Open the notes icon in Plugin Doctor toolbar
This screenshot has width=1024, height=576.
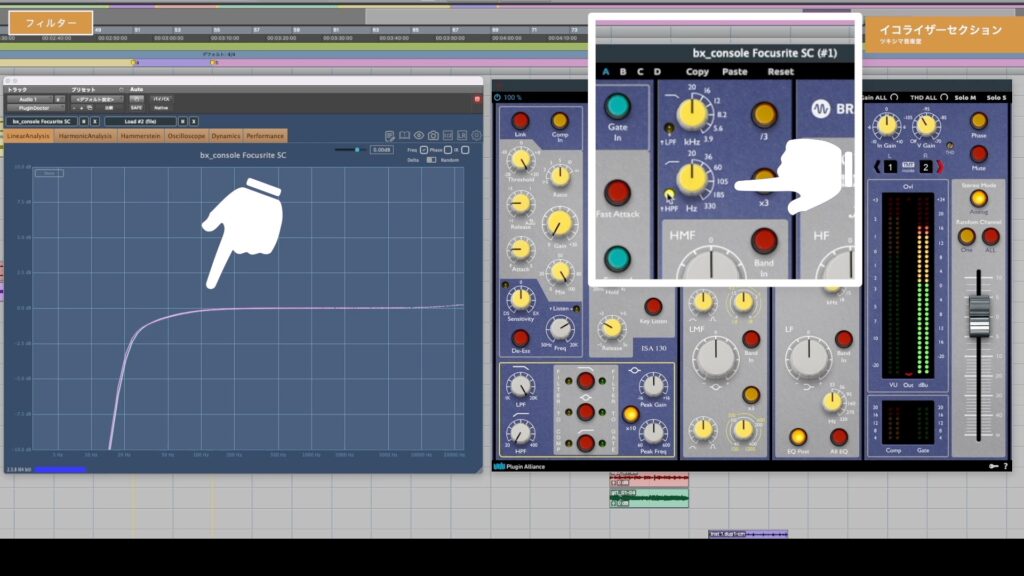(390, 136)
